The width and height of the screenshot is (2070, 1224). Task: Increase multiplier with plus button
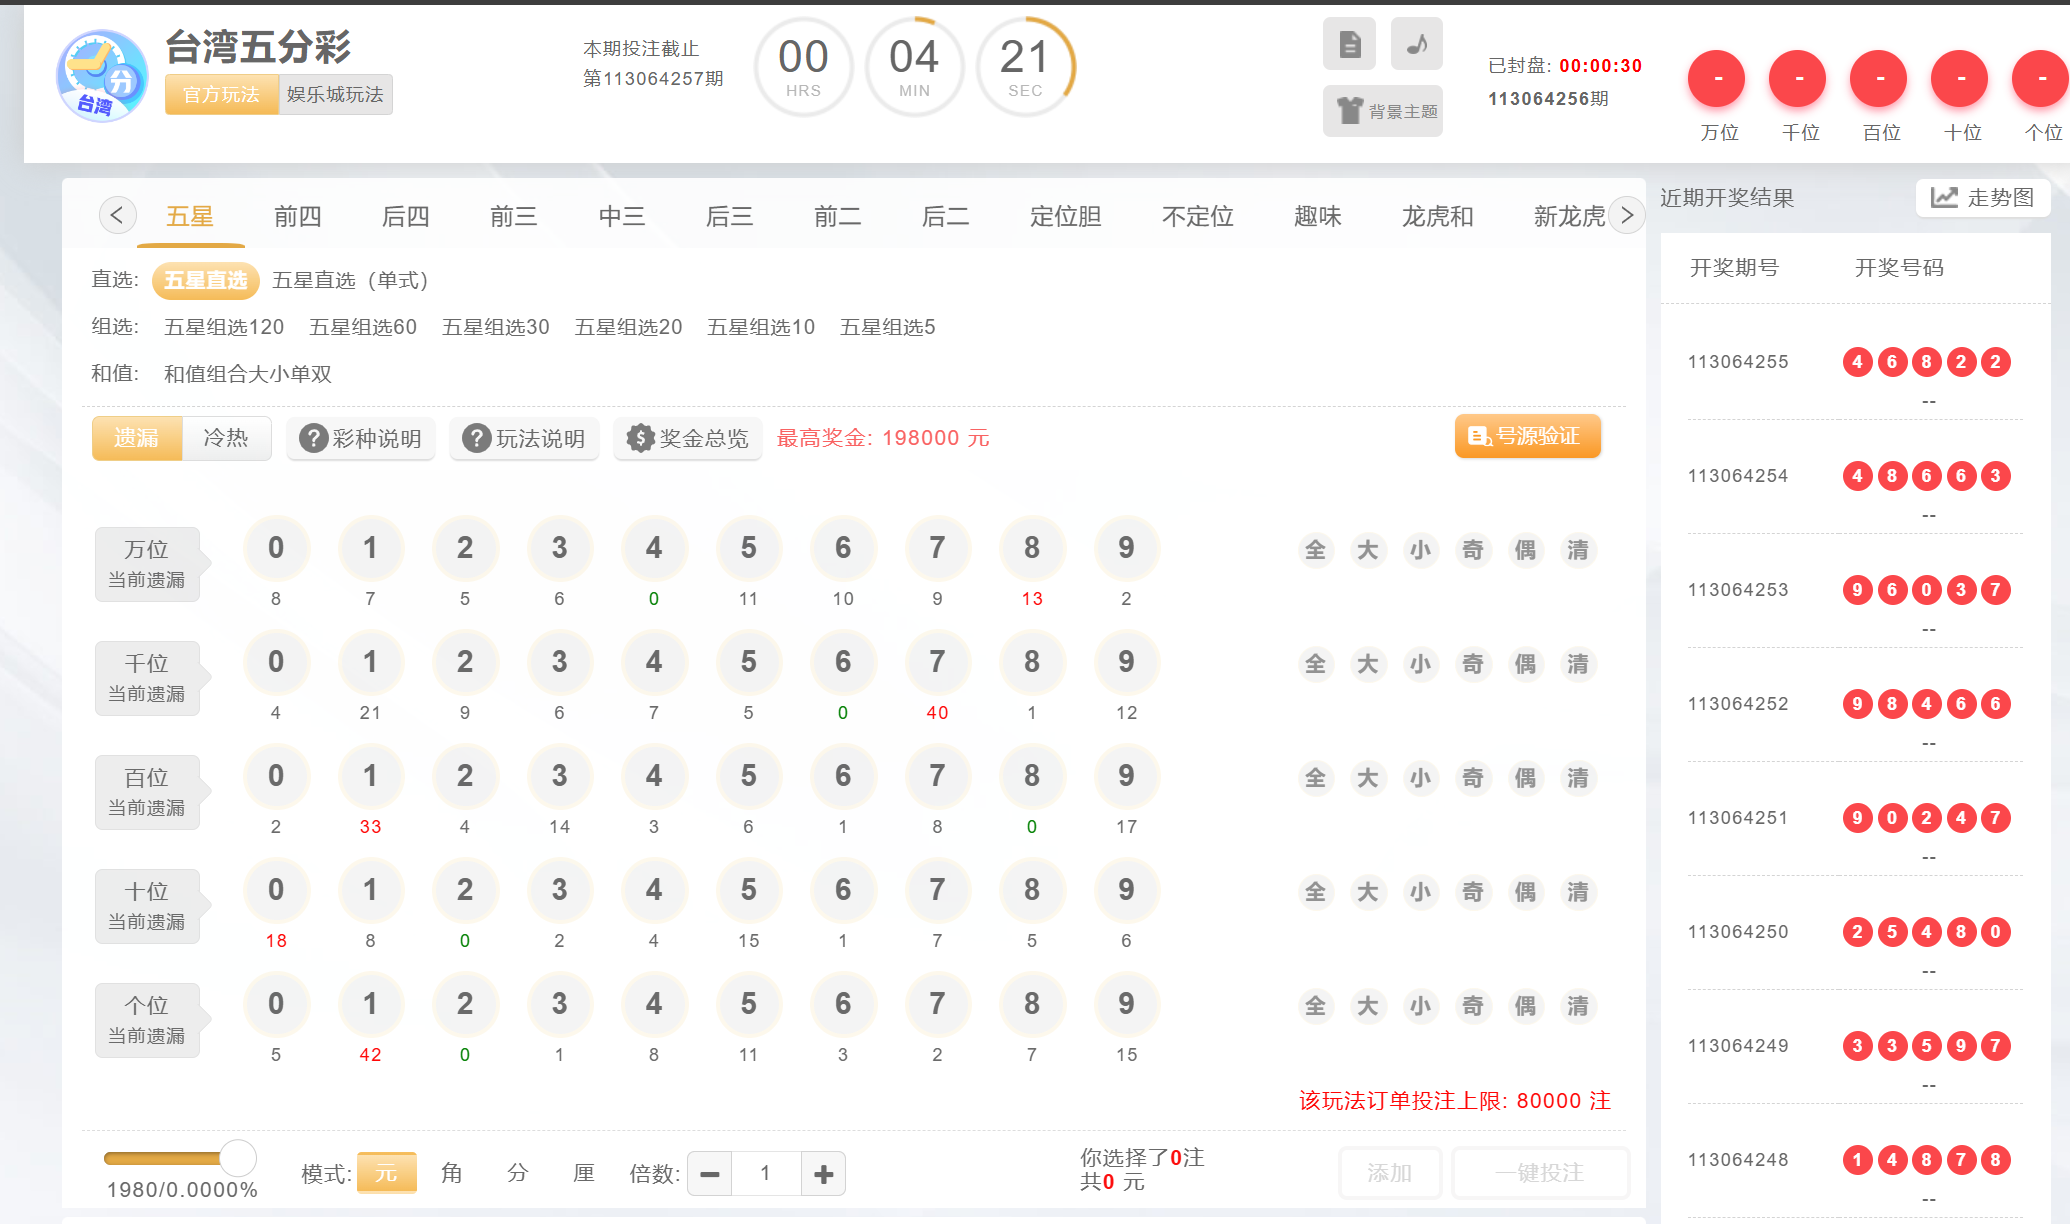tap(823, 1174)
